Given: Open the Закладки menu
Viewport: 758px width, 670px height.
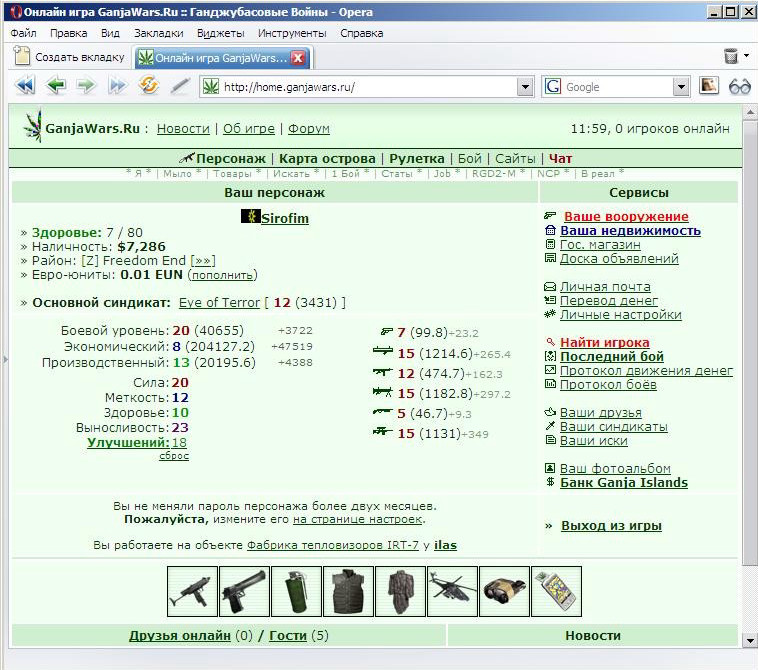Looking at the screenshot, I should [159, 33].
